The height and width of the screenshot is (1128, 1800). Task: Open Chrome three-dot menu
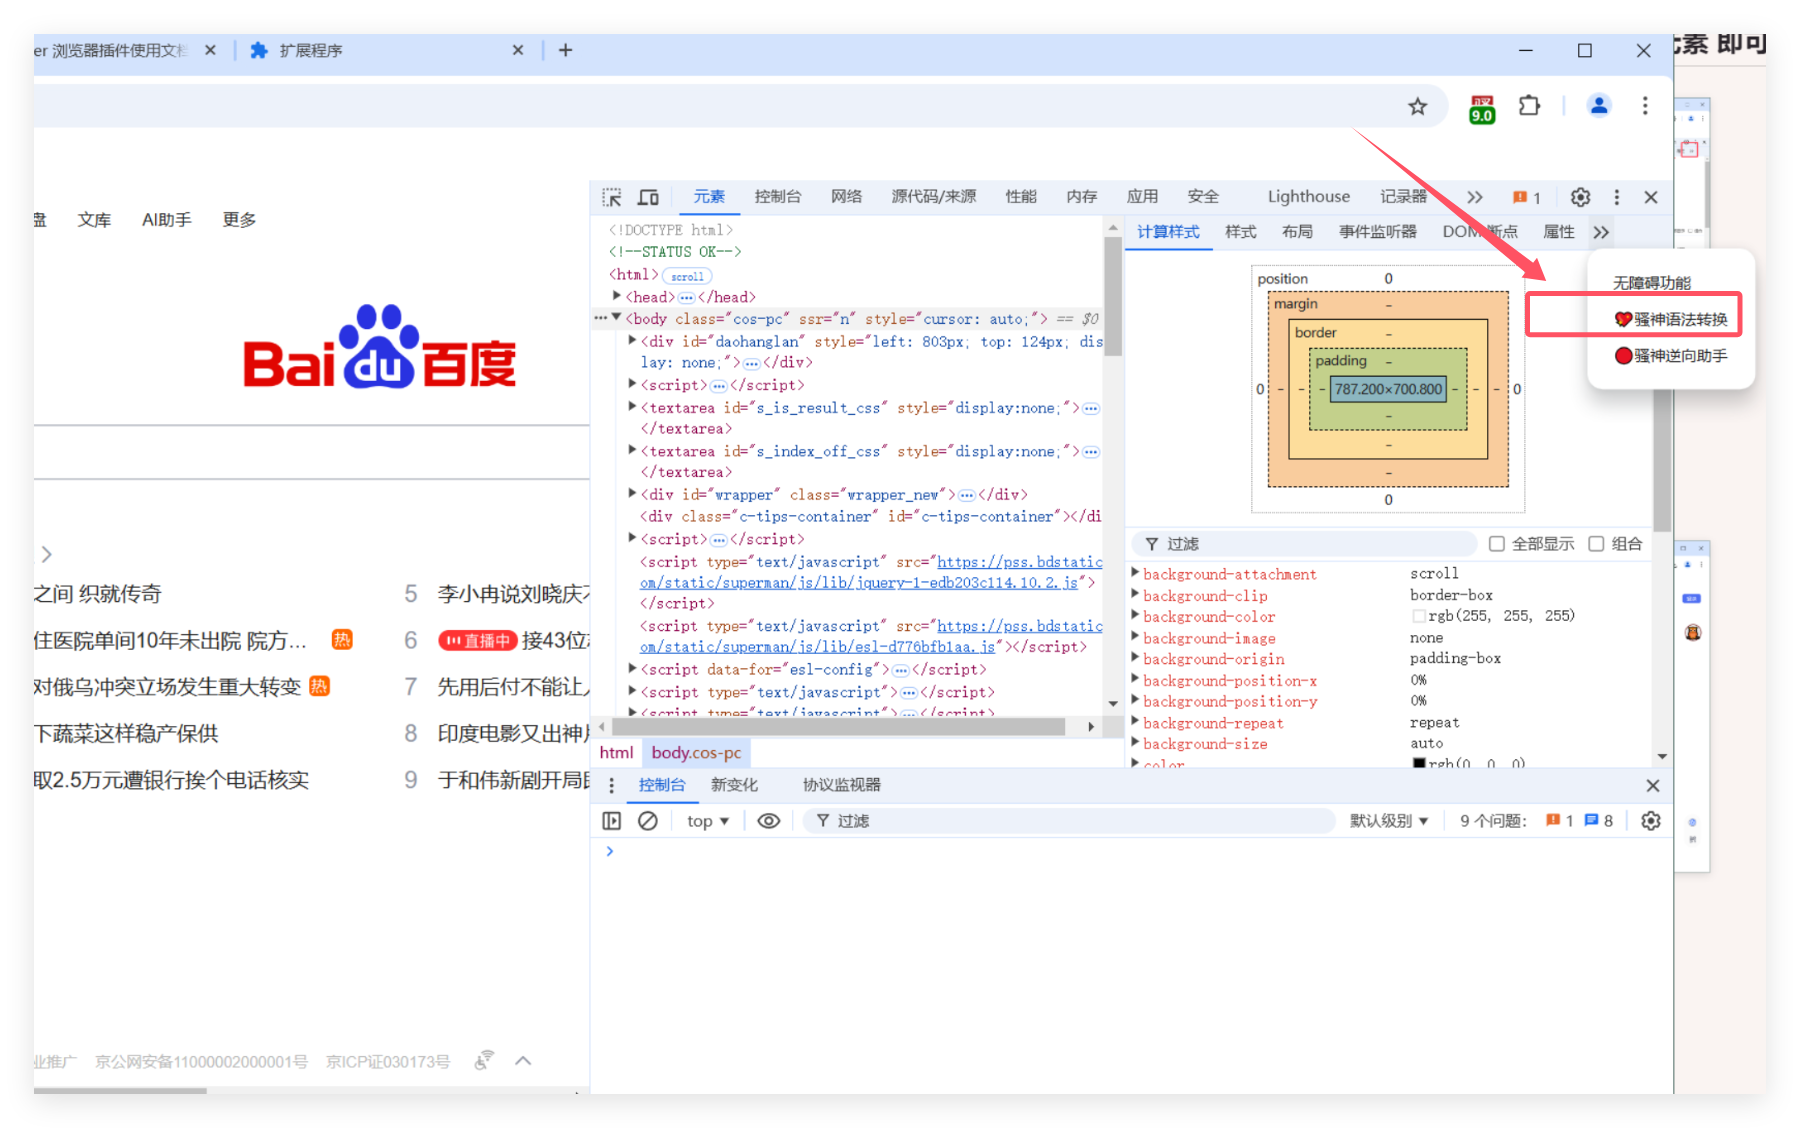click(1645, 105)
